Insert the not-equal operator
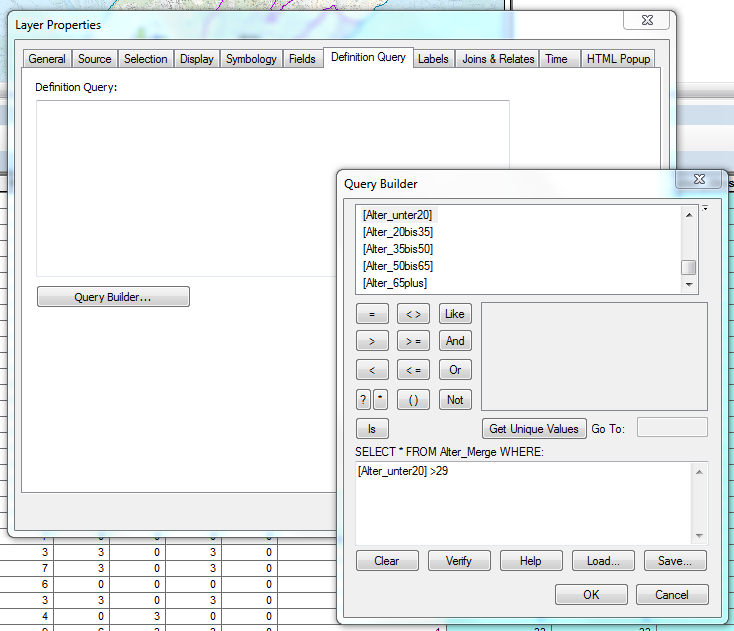The height and width of the screenshot is (631, 734). (413, 314)
